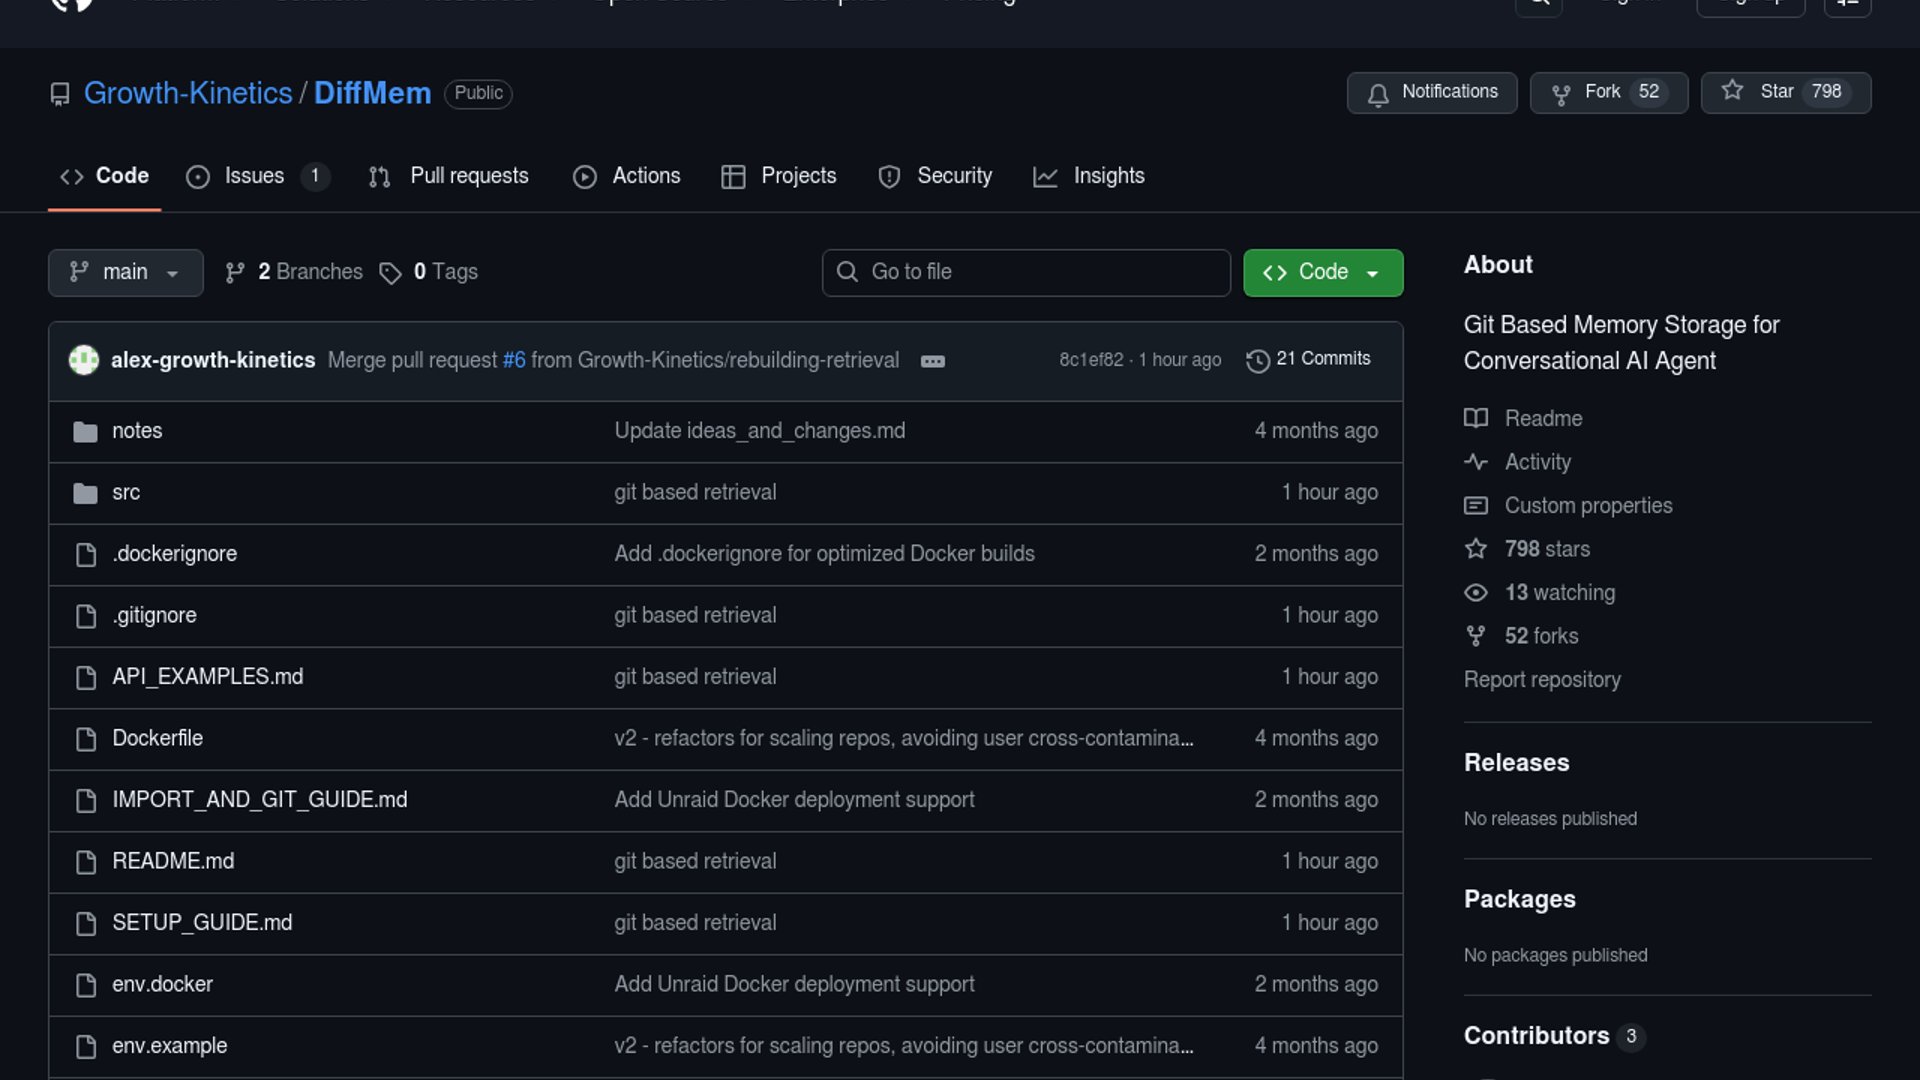Open the src folder
Viewport: 1920px width, 1080px height.
126,492
